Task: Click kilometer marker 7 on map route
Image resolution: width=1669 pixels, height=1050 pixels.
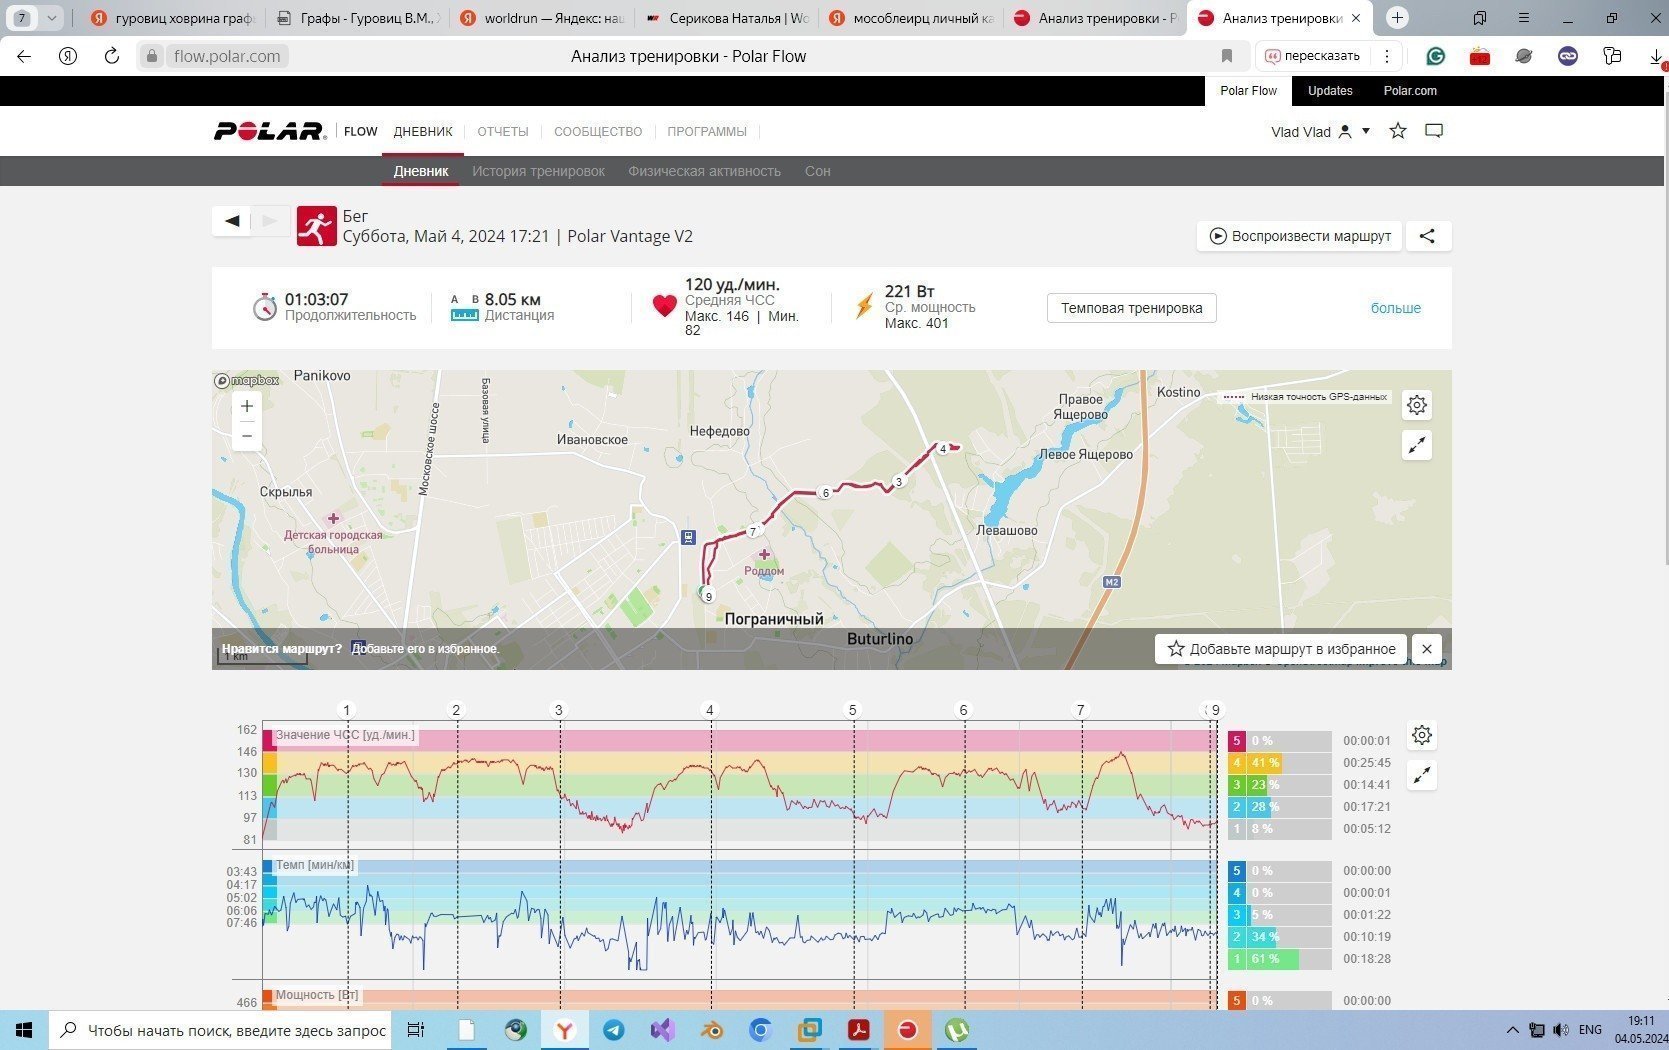Action: 753,531
